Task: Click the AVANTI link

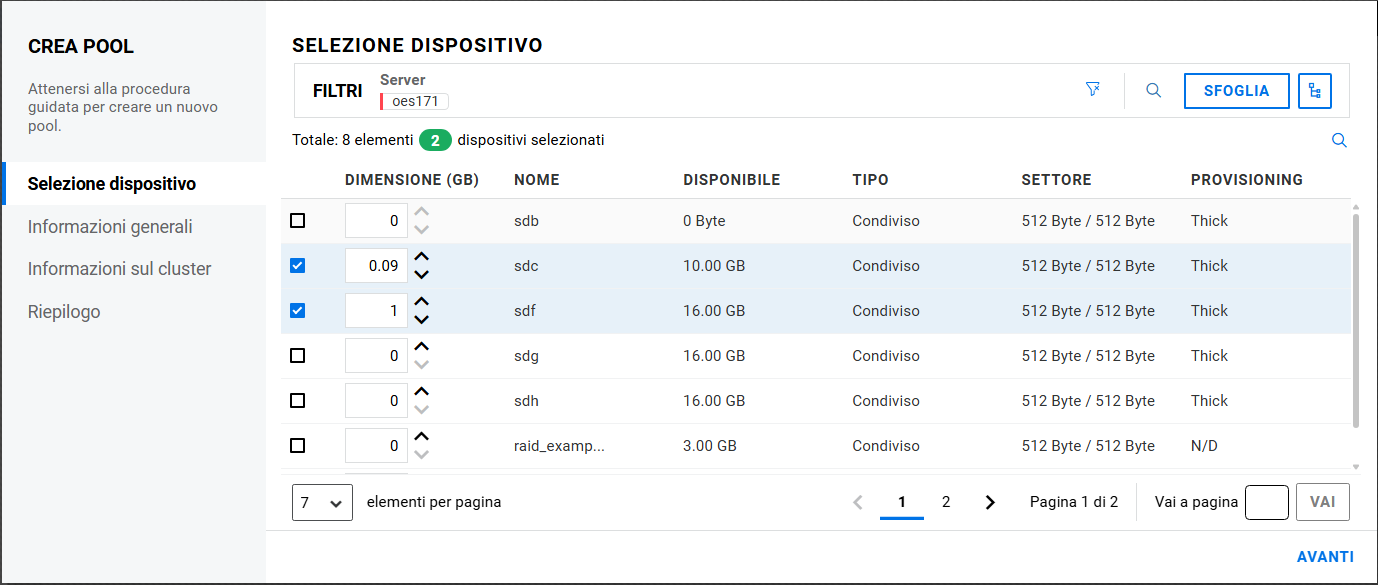Action: (1325, 557)
